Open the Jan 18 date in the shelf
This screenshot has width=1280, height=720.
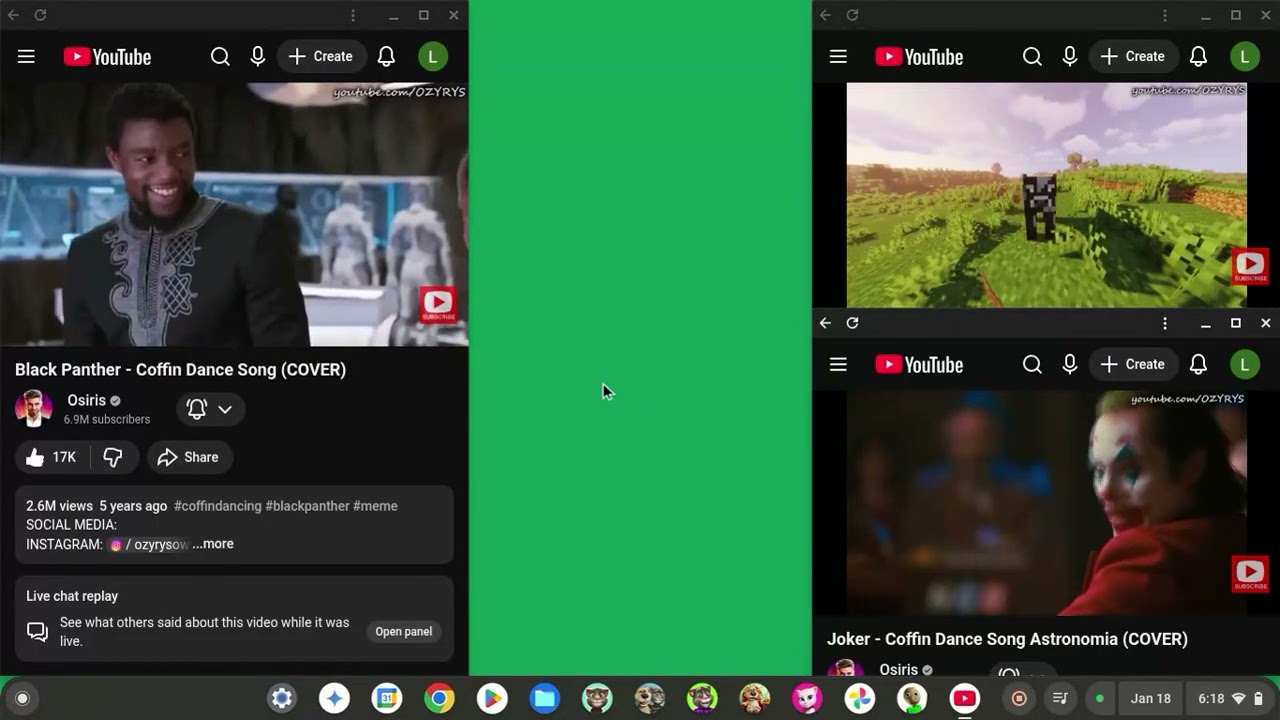point(1151,698)
